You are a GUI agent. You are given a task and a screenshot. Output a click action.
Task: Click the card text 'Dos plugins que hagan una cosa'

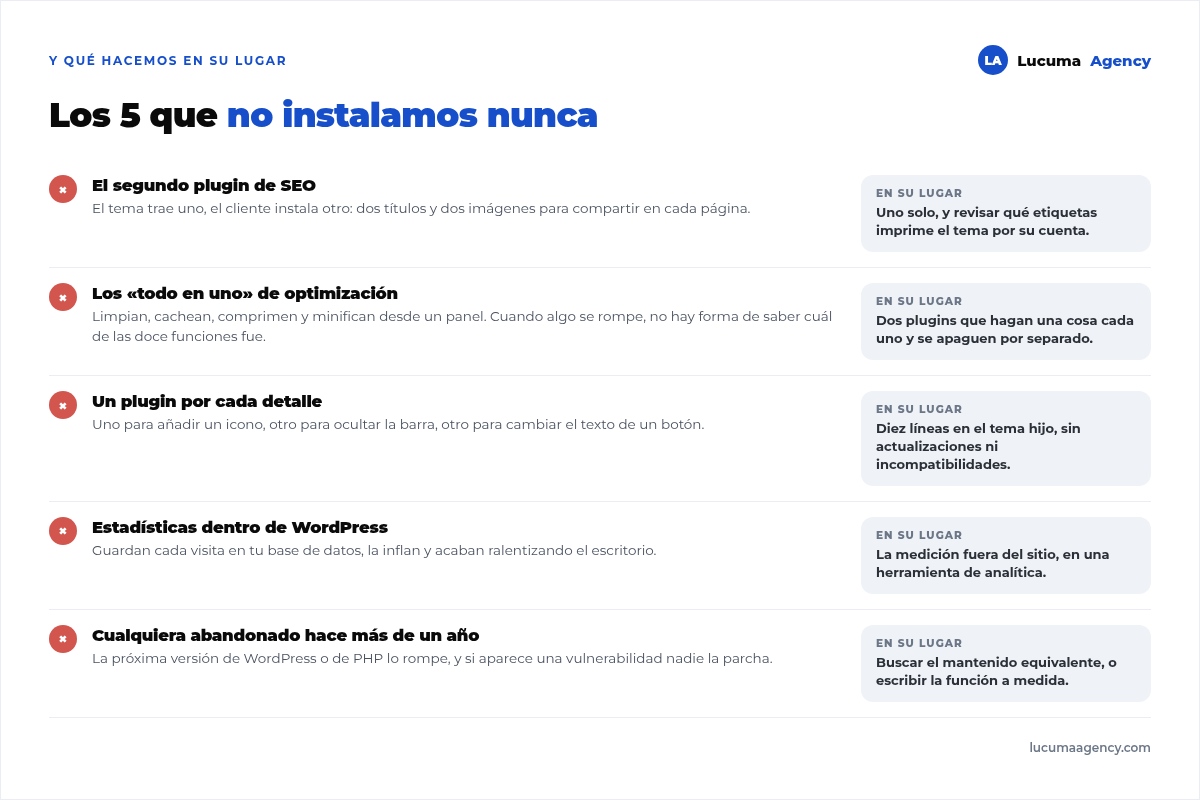(1005, 329)
